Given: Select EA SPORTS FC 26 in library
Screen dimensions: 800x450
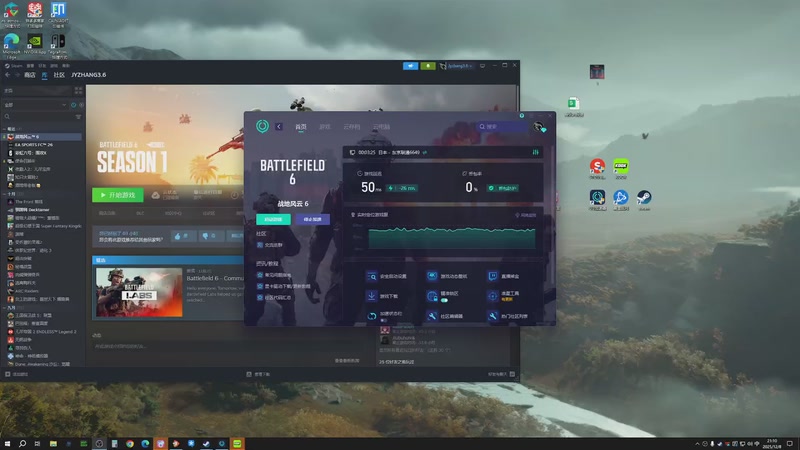Looking at the screenshot, I should point(33,145).
